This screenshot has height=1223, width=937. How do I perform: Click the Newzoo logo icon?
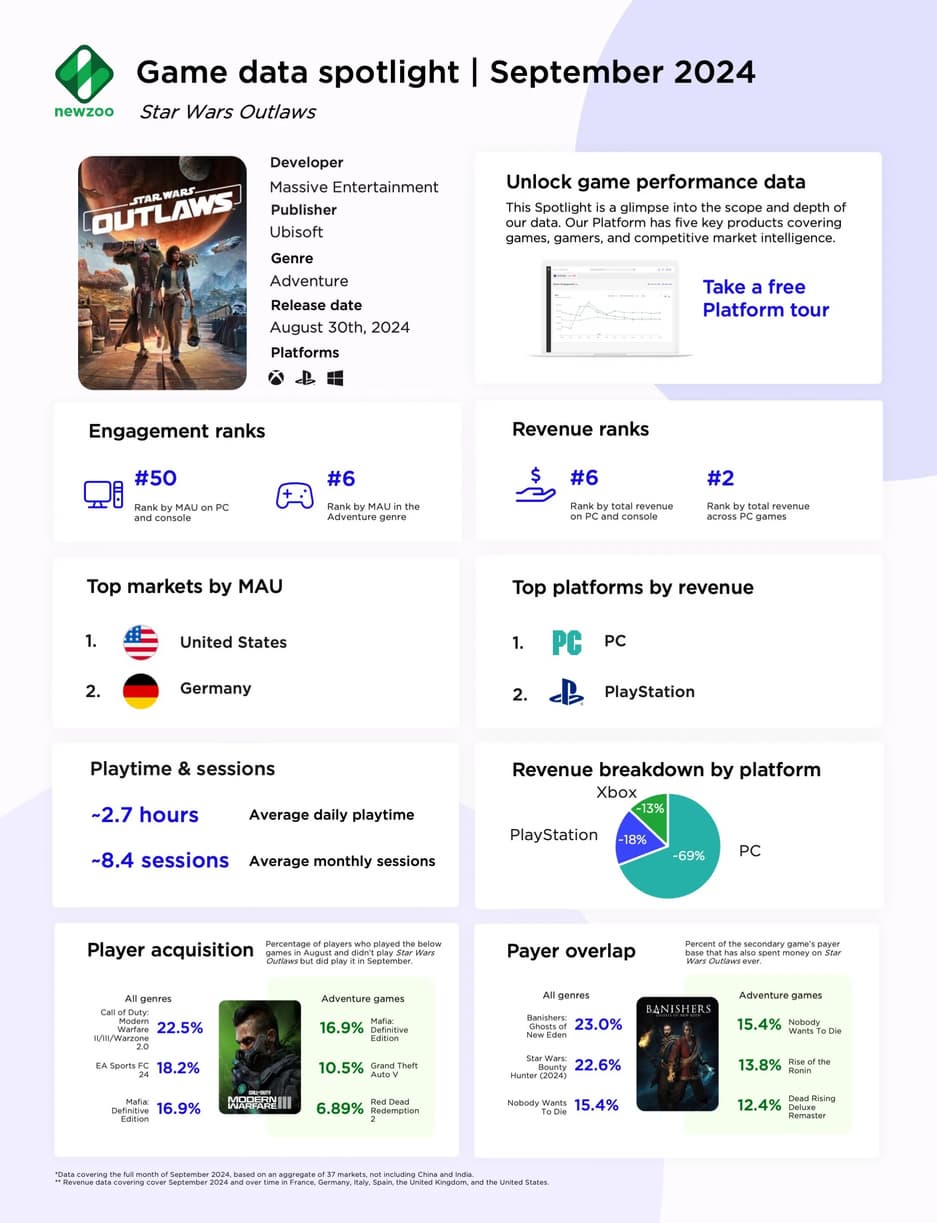85,72
